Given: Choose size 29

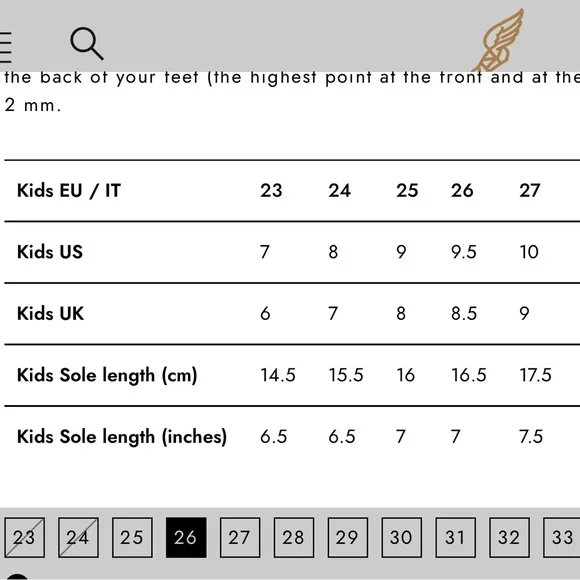Looking at the screenshot, I should (347, 537).
